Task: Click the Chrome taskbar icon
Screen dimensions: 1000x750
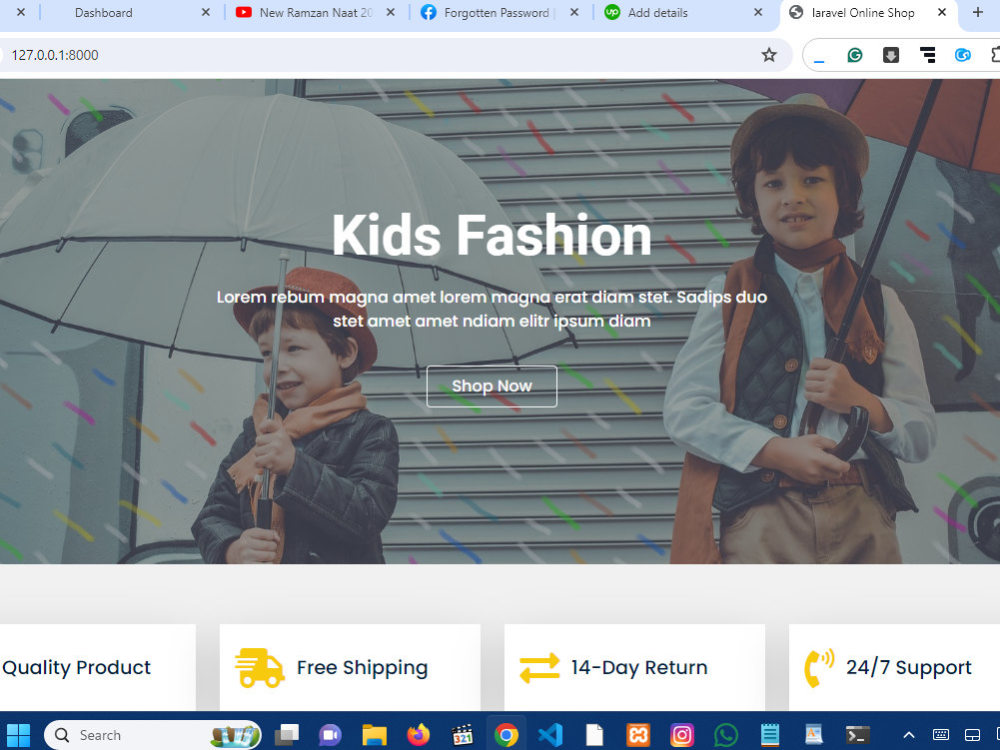Action: point(506,735)
